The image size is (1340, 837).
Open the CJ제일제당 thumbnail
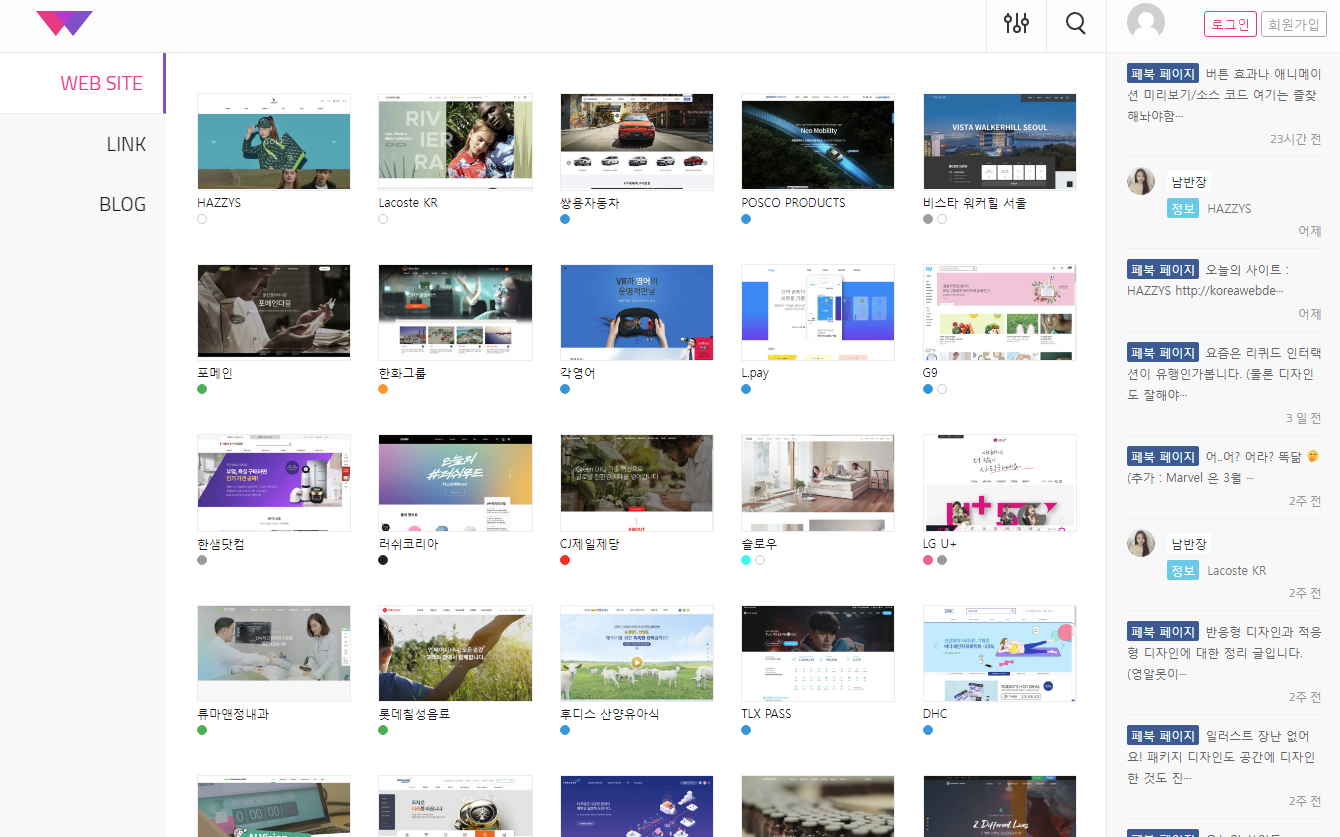click(637, 483)
